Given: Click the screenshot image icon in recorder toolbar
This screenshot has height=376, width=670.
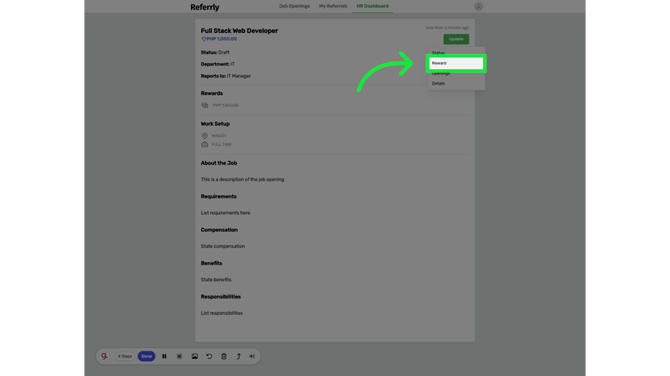Looking at the screenshot, I should coord(194,356).
